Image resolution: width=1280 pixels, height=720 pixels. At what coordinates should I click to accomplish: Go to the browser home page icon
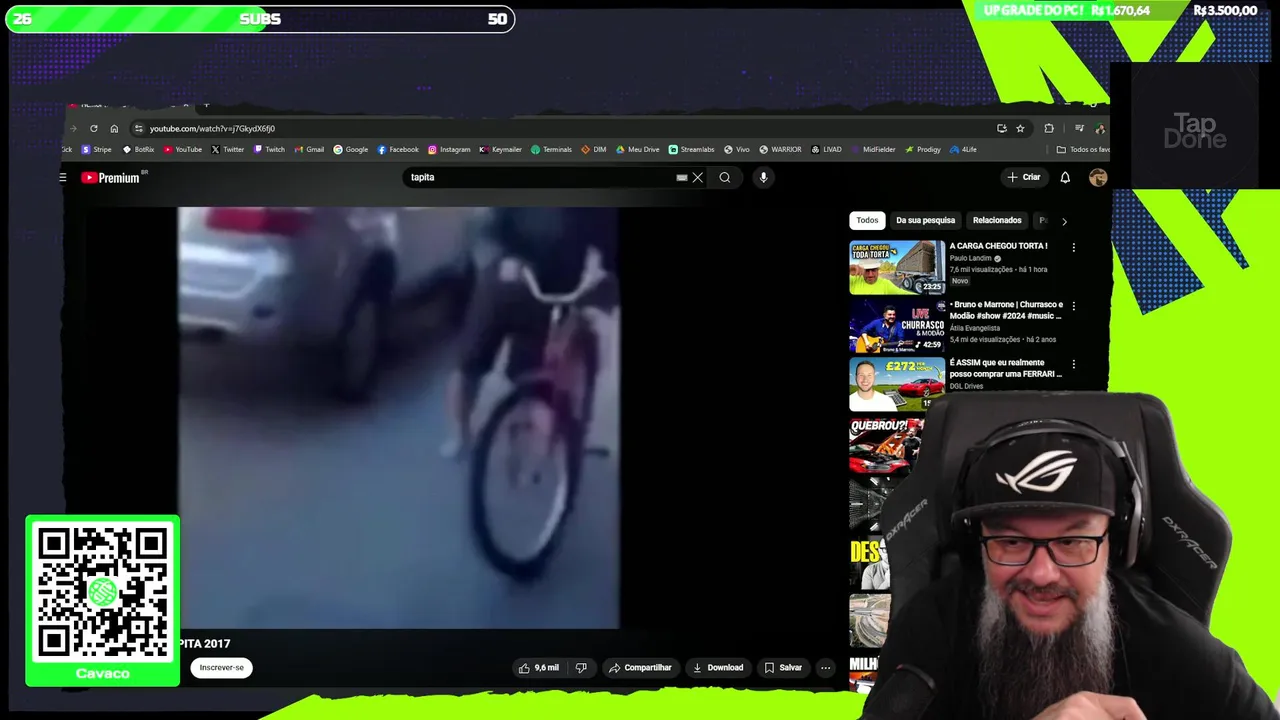tap(114, 128)
